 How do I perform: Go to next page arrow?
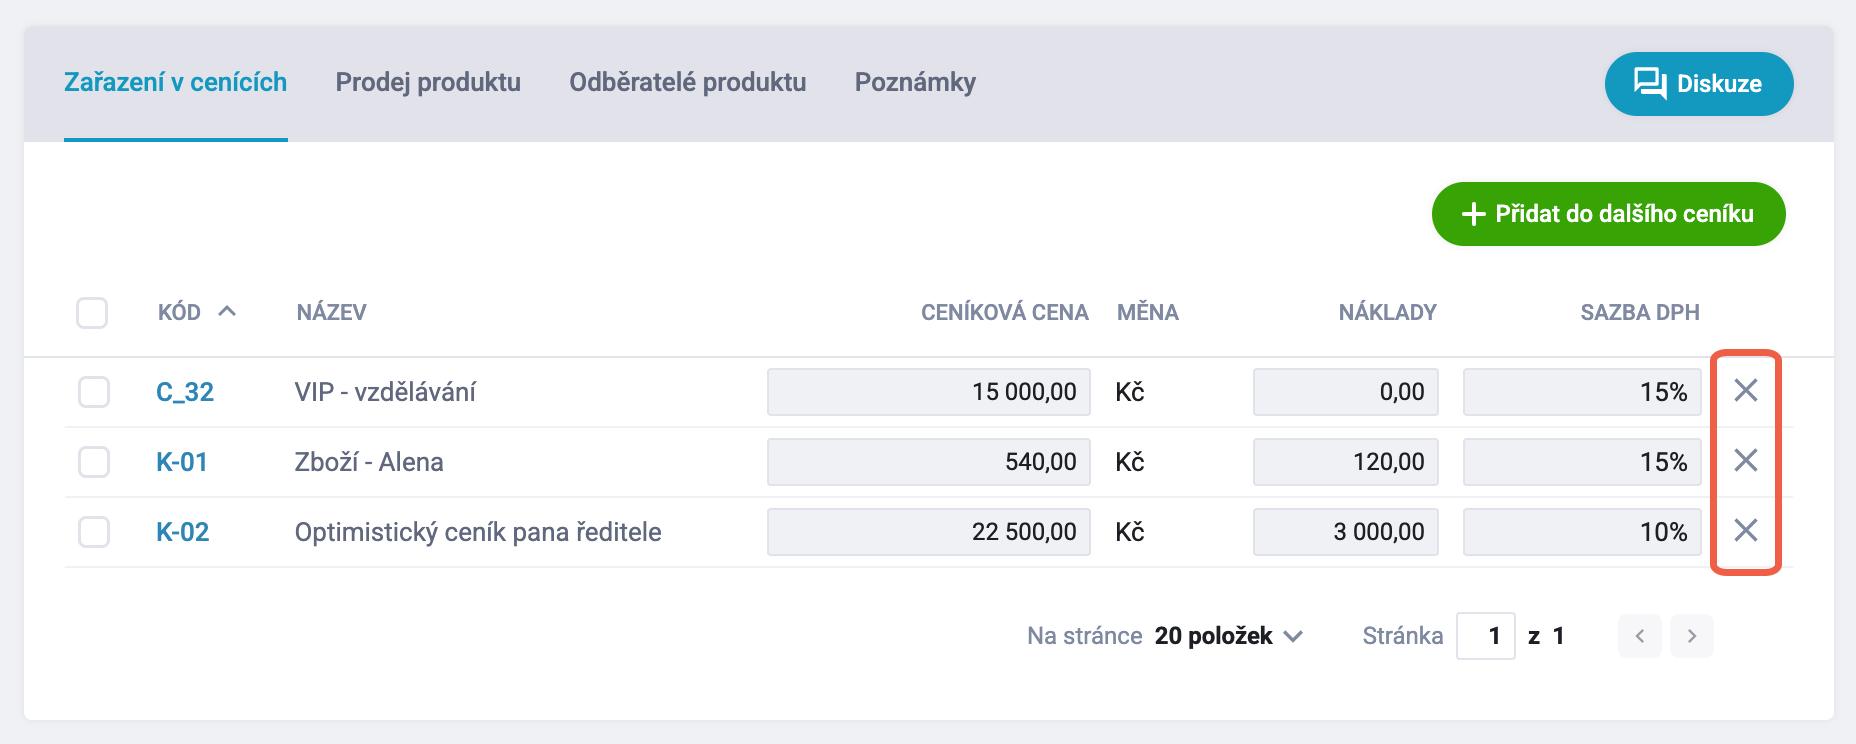coord(1691,636)
